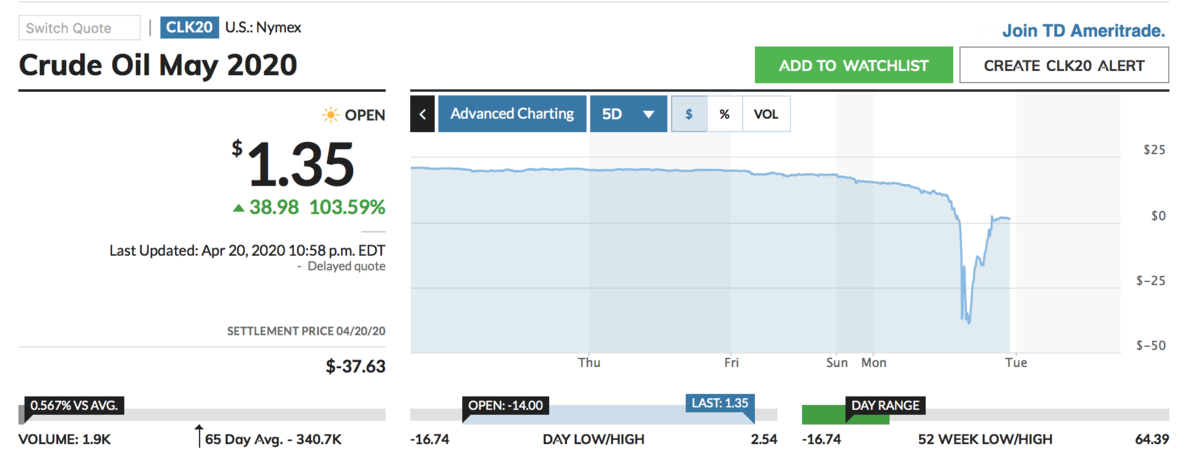
Task: Click the $-50 price axis label
Action: tap(1151, 346)
